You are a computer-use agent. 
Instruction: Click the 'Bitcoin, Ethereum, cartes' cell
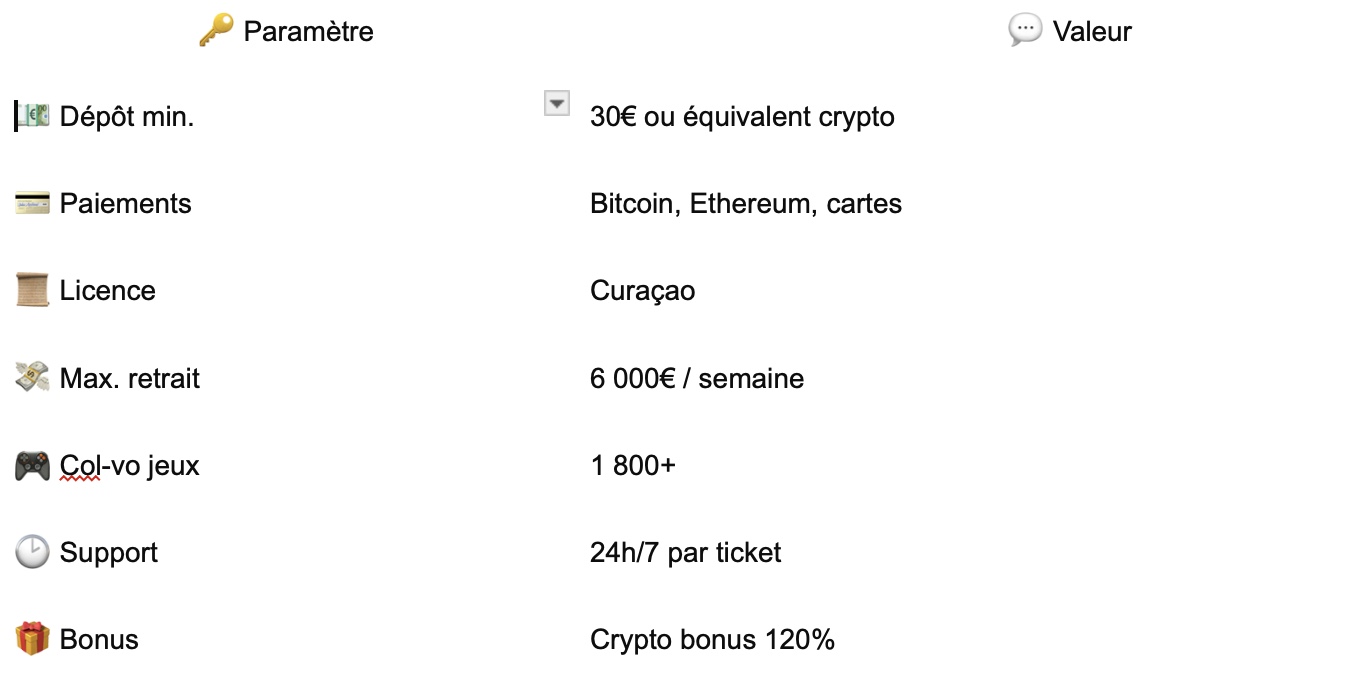(x=746, y=204)
